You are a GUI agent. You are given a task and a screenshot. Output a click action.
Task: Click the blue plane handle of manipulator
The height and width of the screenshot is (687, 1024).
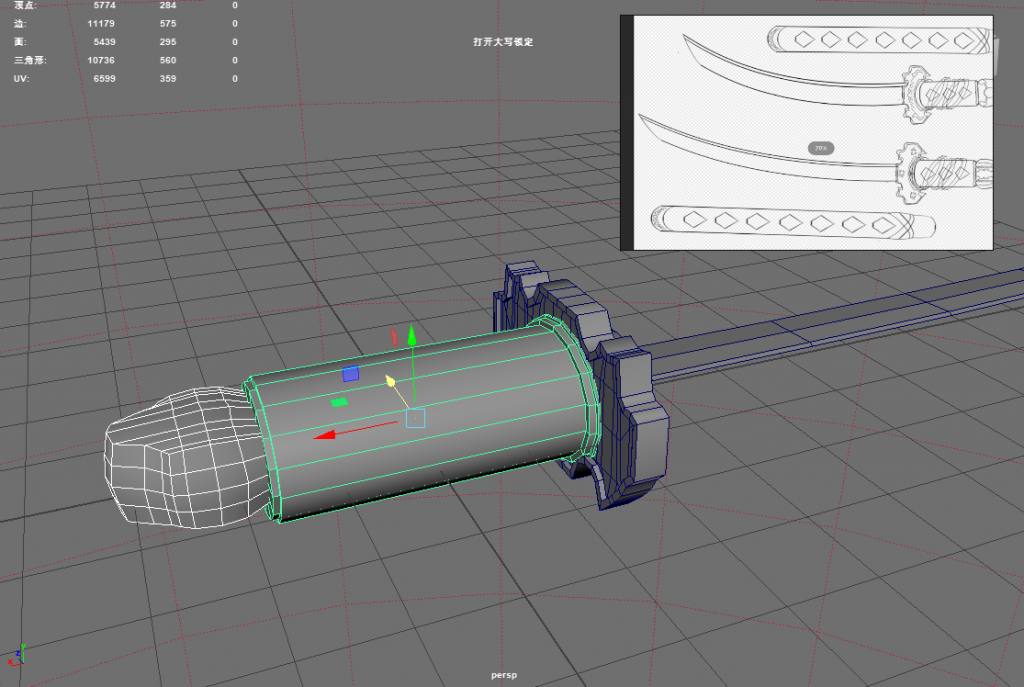point(351,374)
